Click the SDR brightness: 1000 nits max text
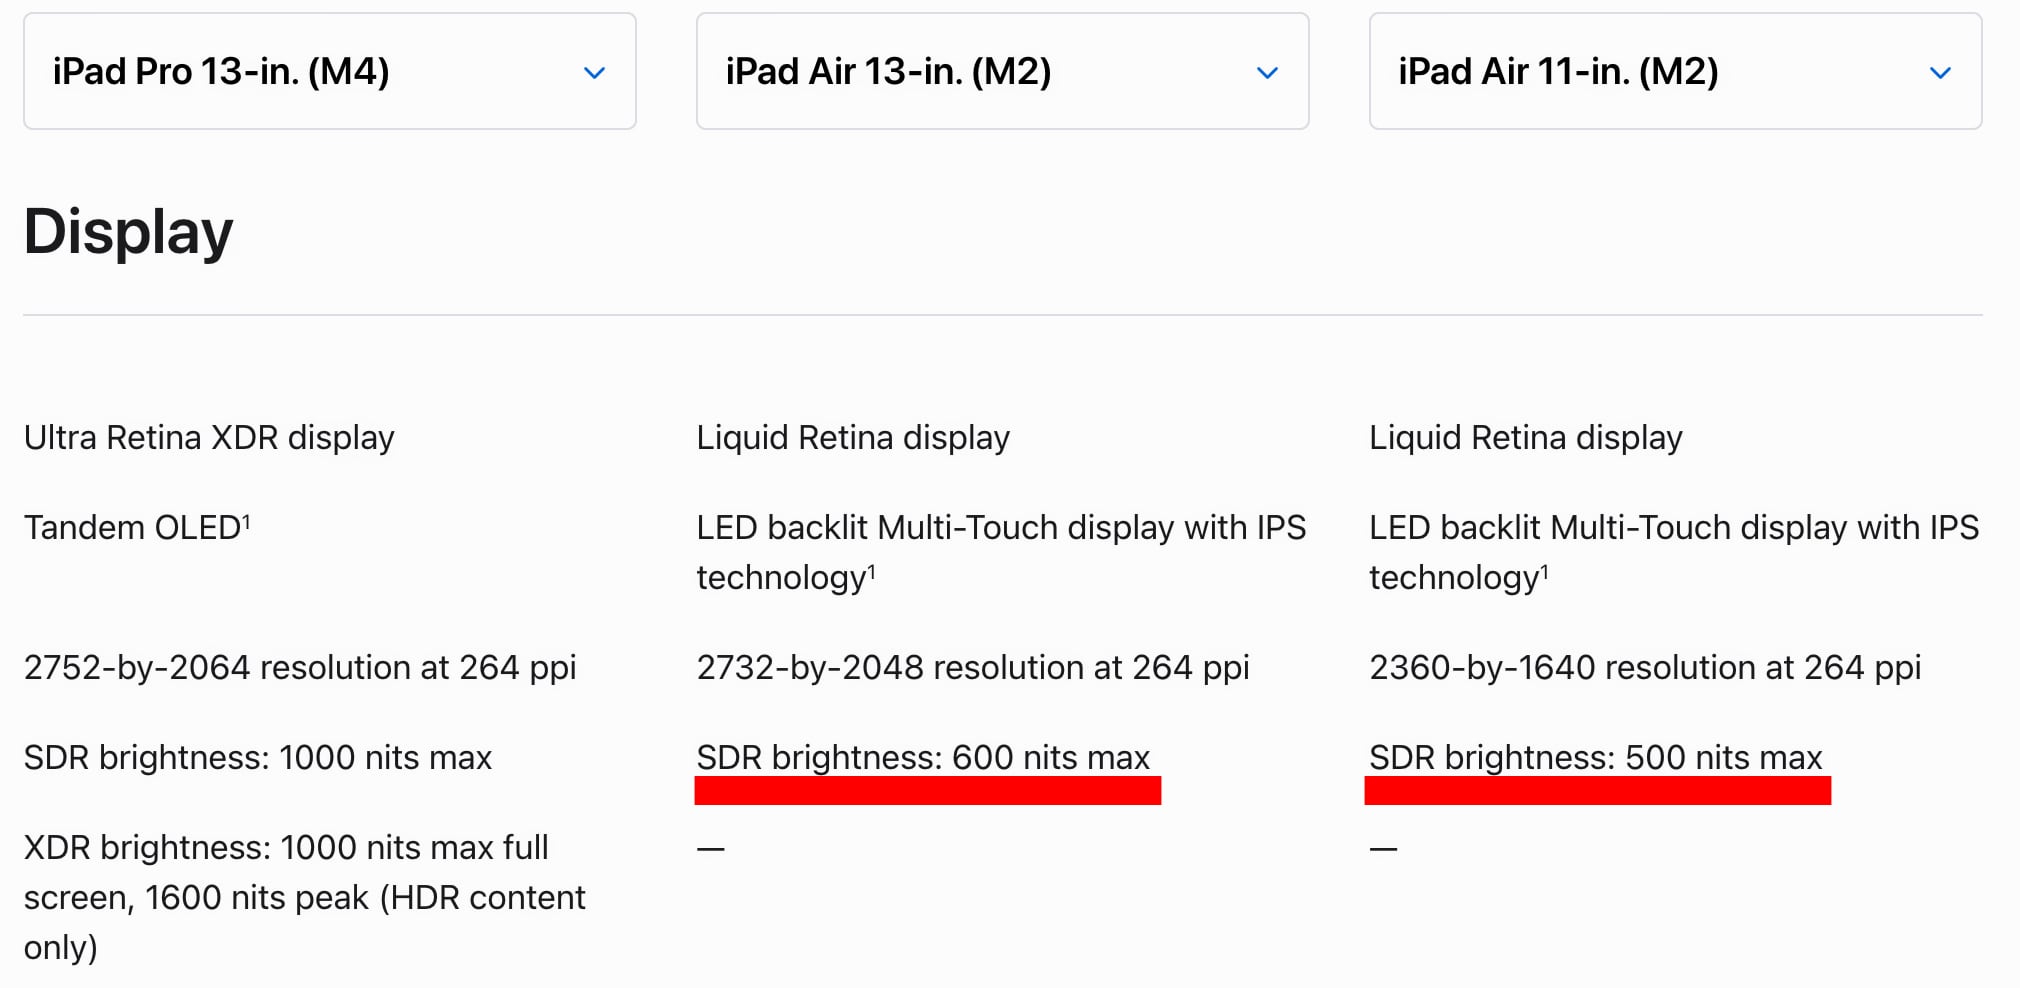 pyautogui.click(x=258, y=758)
